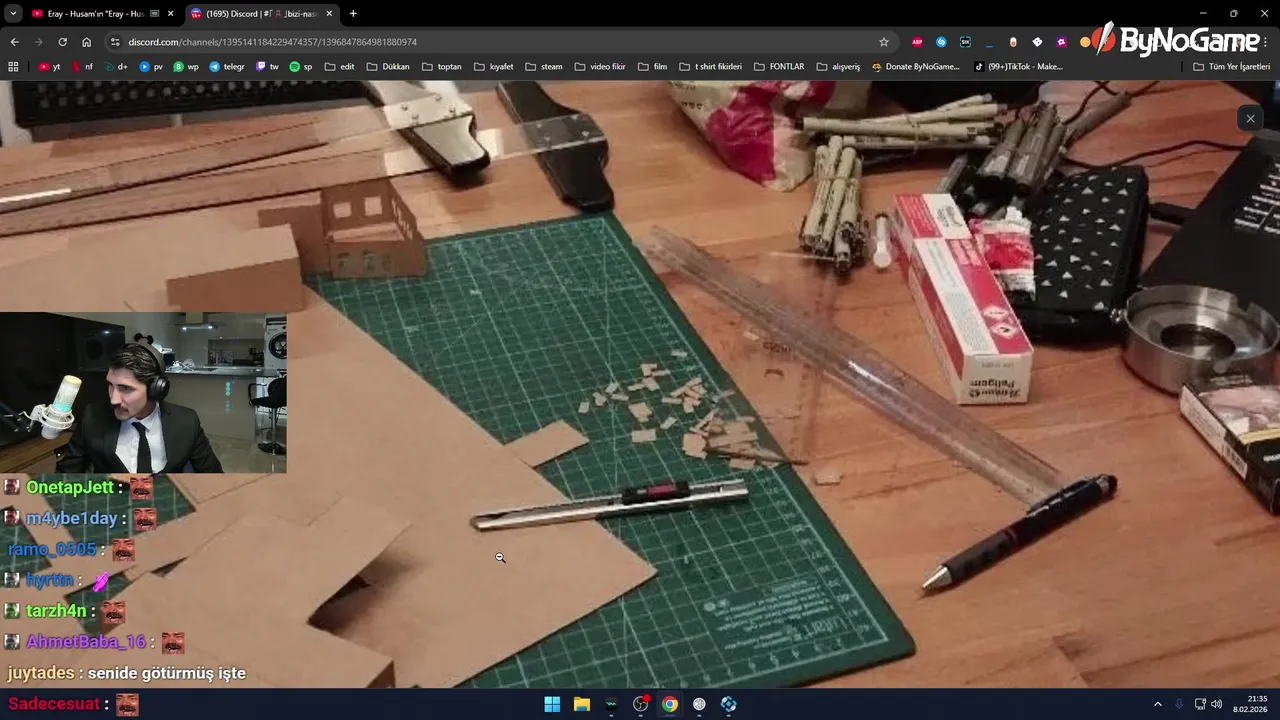Show hidden system tray icons

click(1157, 704)
